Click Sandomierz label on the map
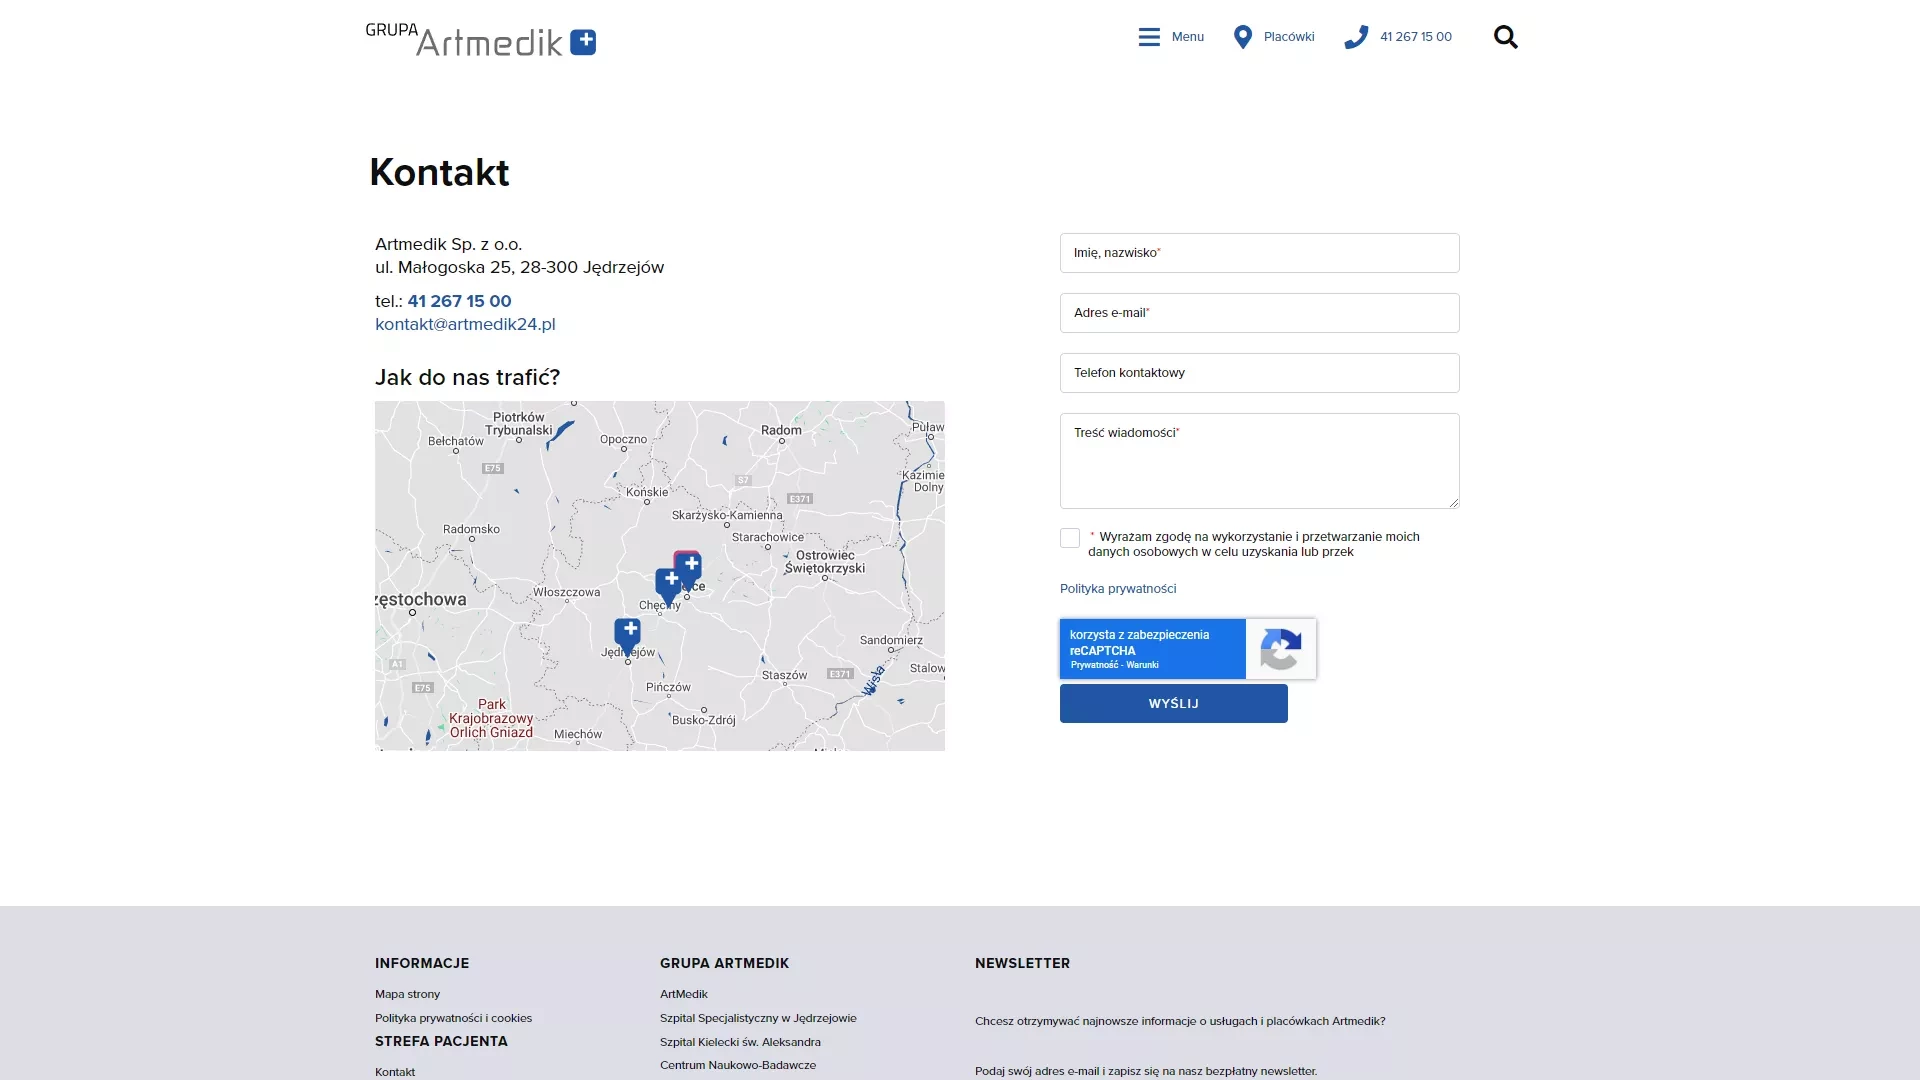 (891, 640)
